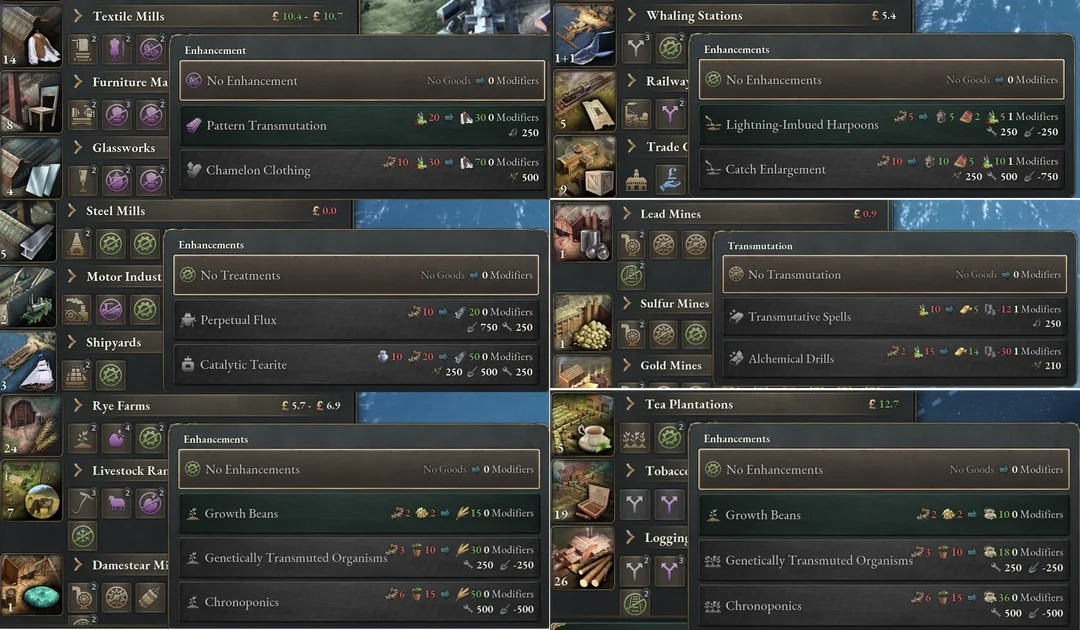Select Pattern Transmutation enhancement for Textile Mills

(360, 125)
